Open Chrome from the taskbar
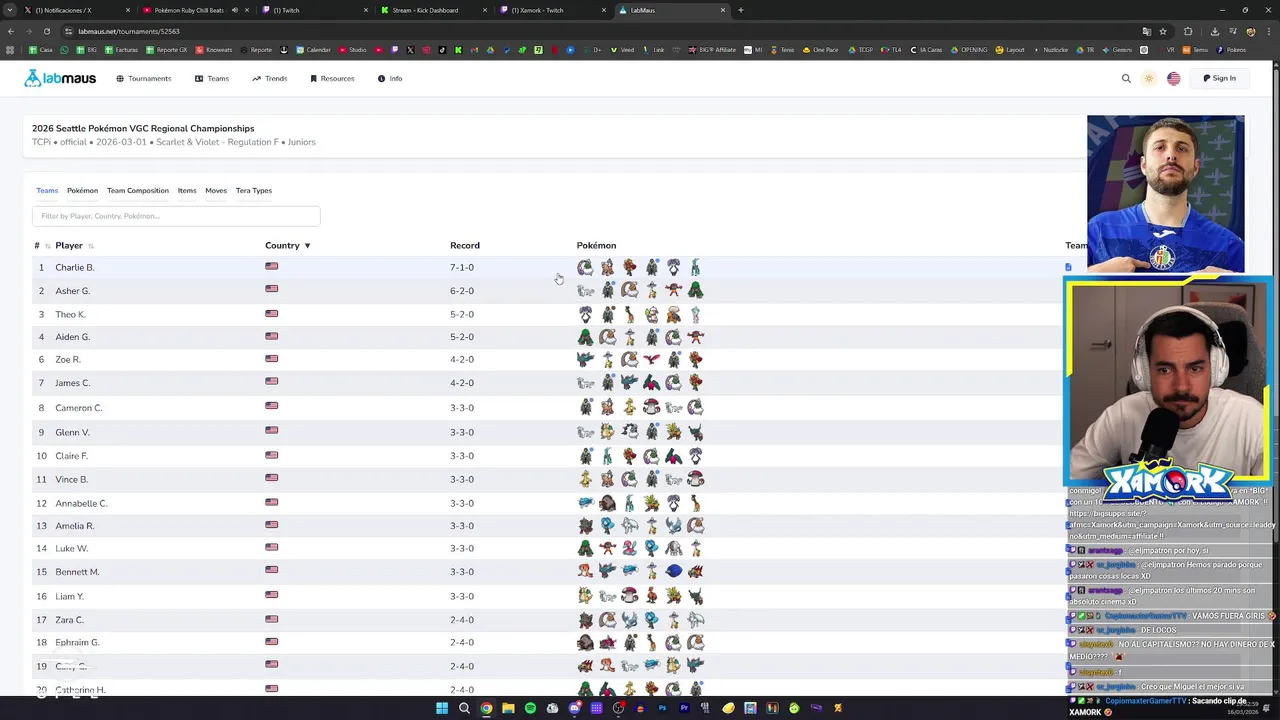 click(x=486, y=708)
